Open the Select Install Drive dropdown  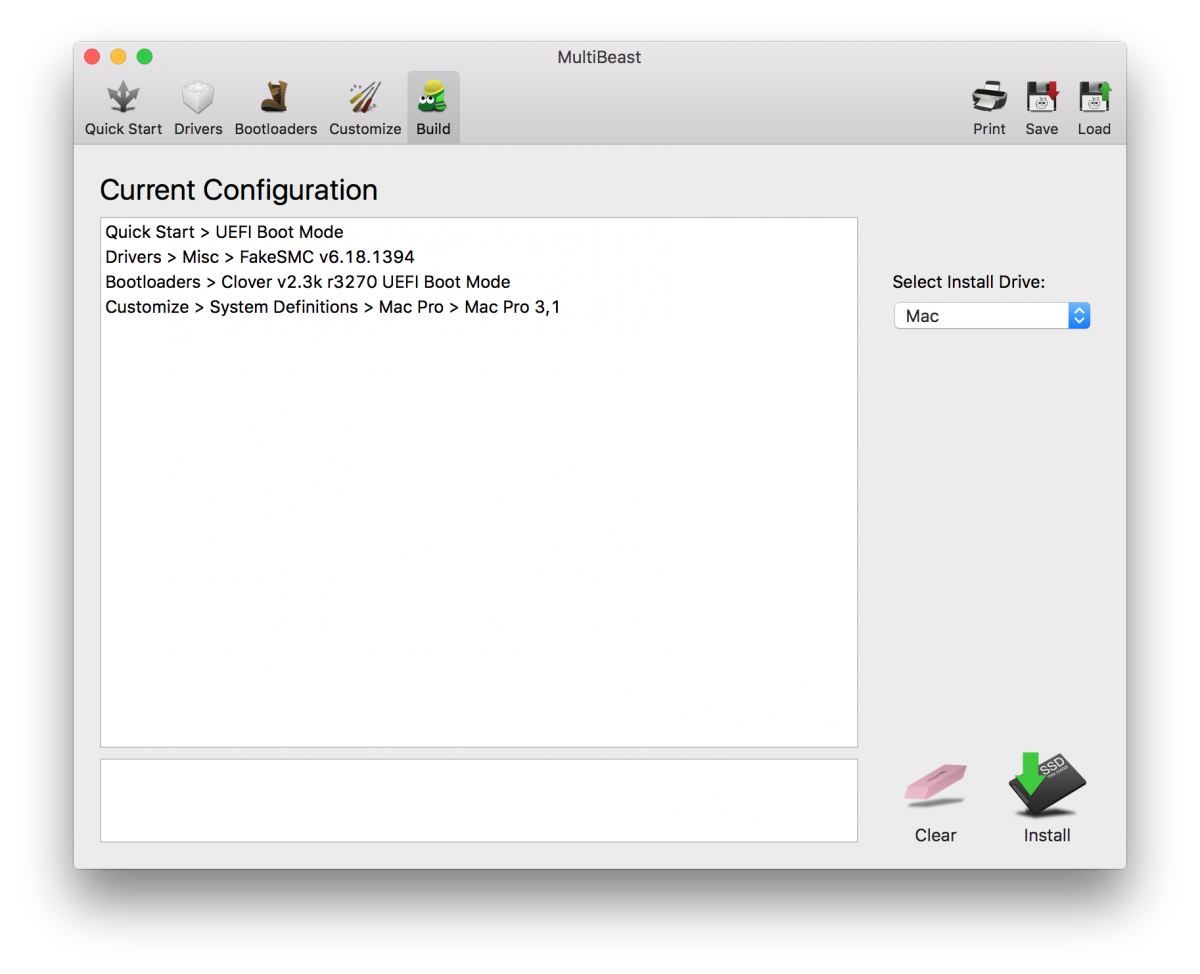[x=992, y=316]
